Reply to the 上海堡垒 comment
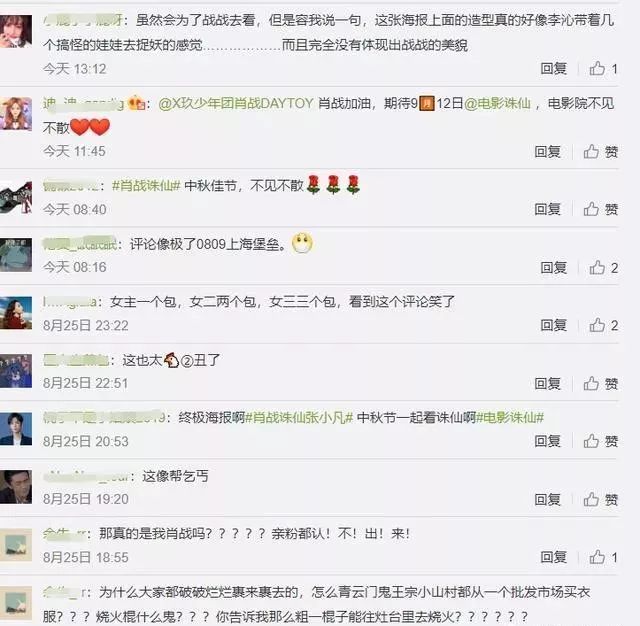Screen dimensions: 640x626 click(x=553, y=268)
